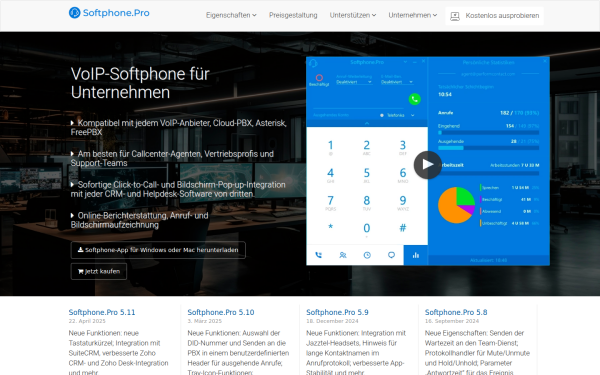Image resolution: width=600 pixels, height=375 pixels.
Task: Click the green Sprechen legend swatch
Action: pos(481,188)
